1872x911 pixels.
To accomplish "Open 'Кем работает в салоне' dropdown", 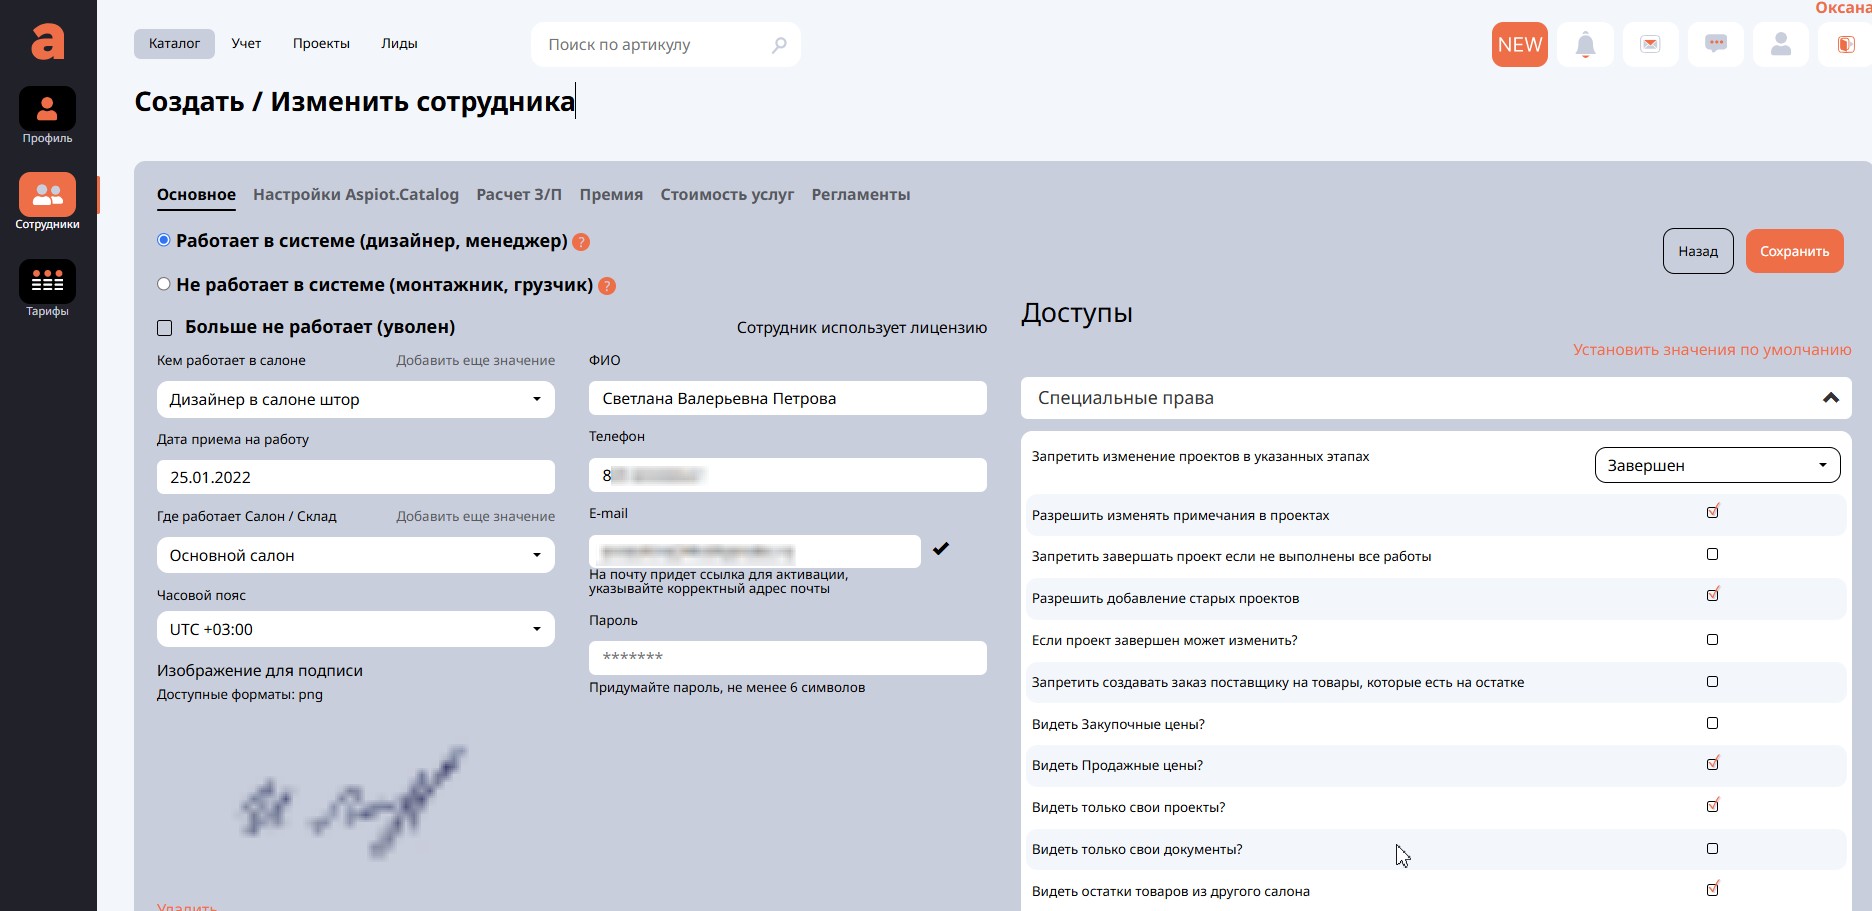I will 355,400.
